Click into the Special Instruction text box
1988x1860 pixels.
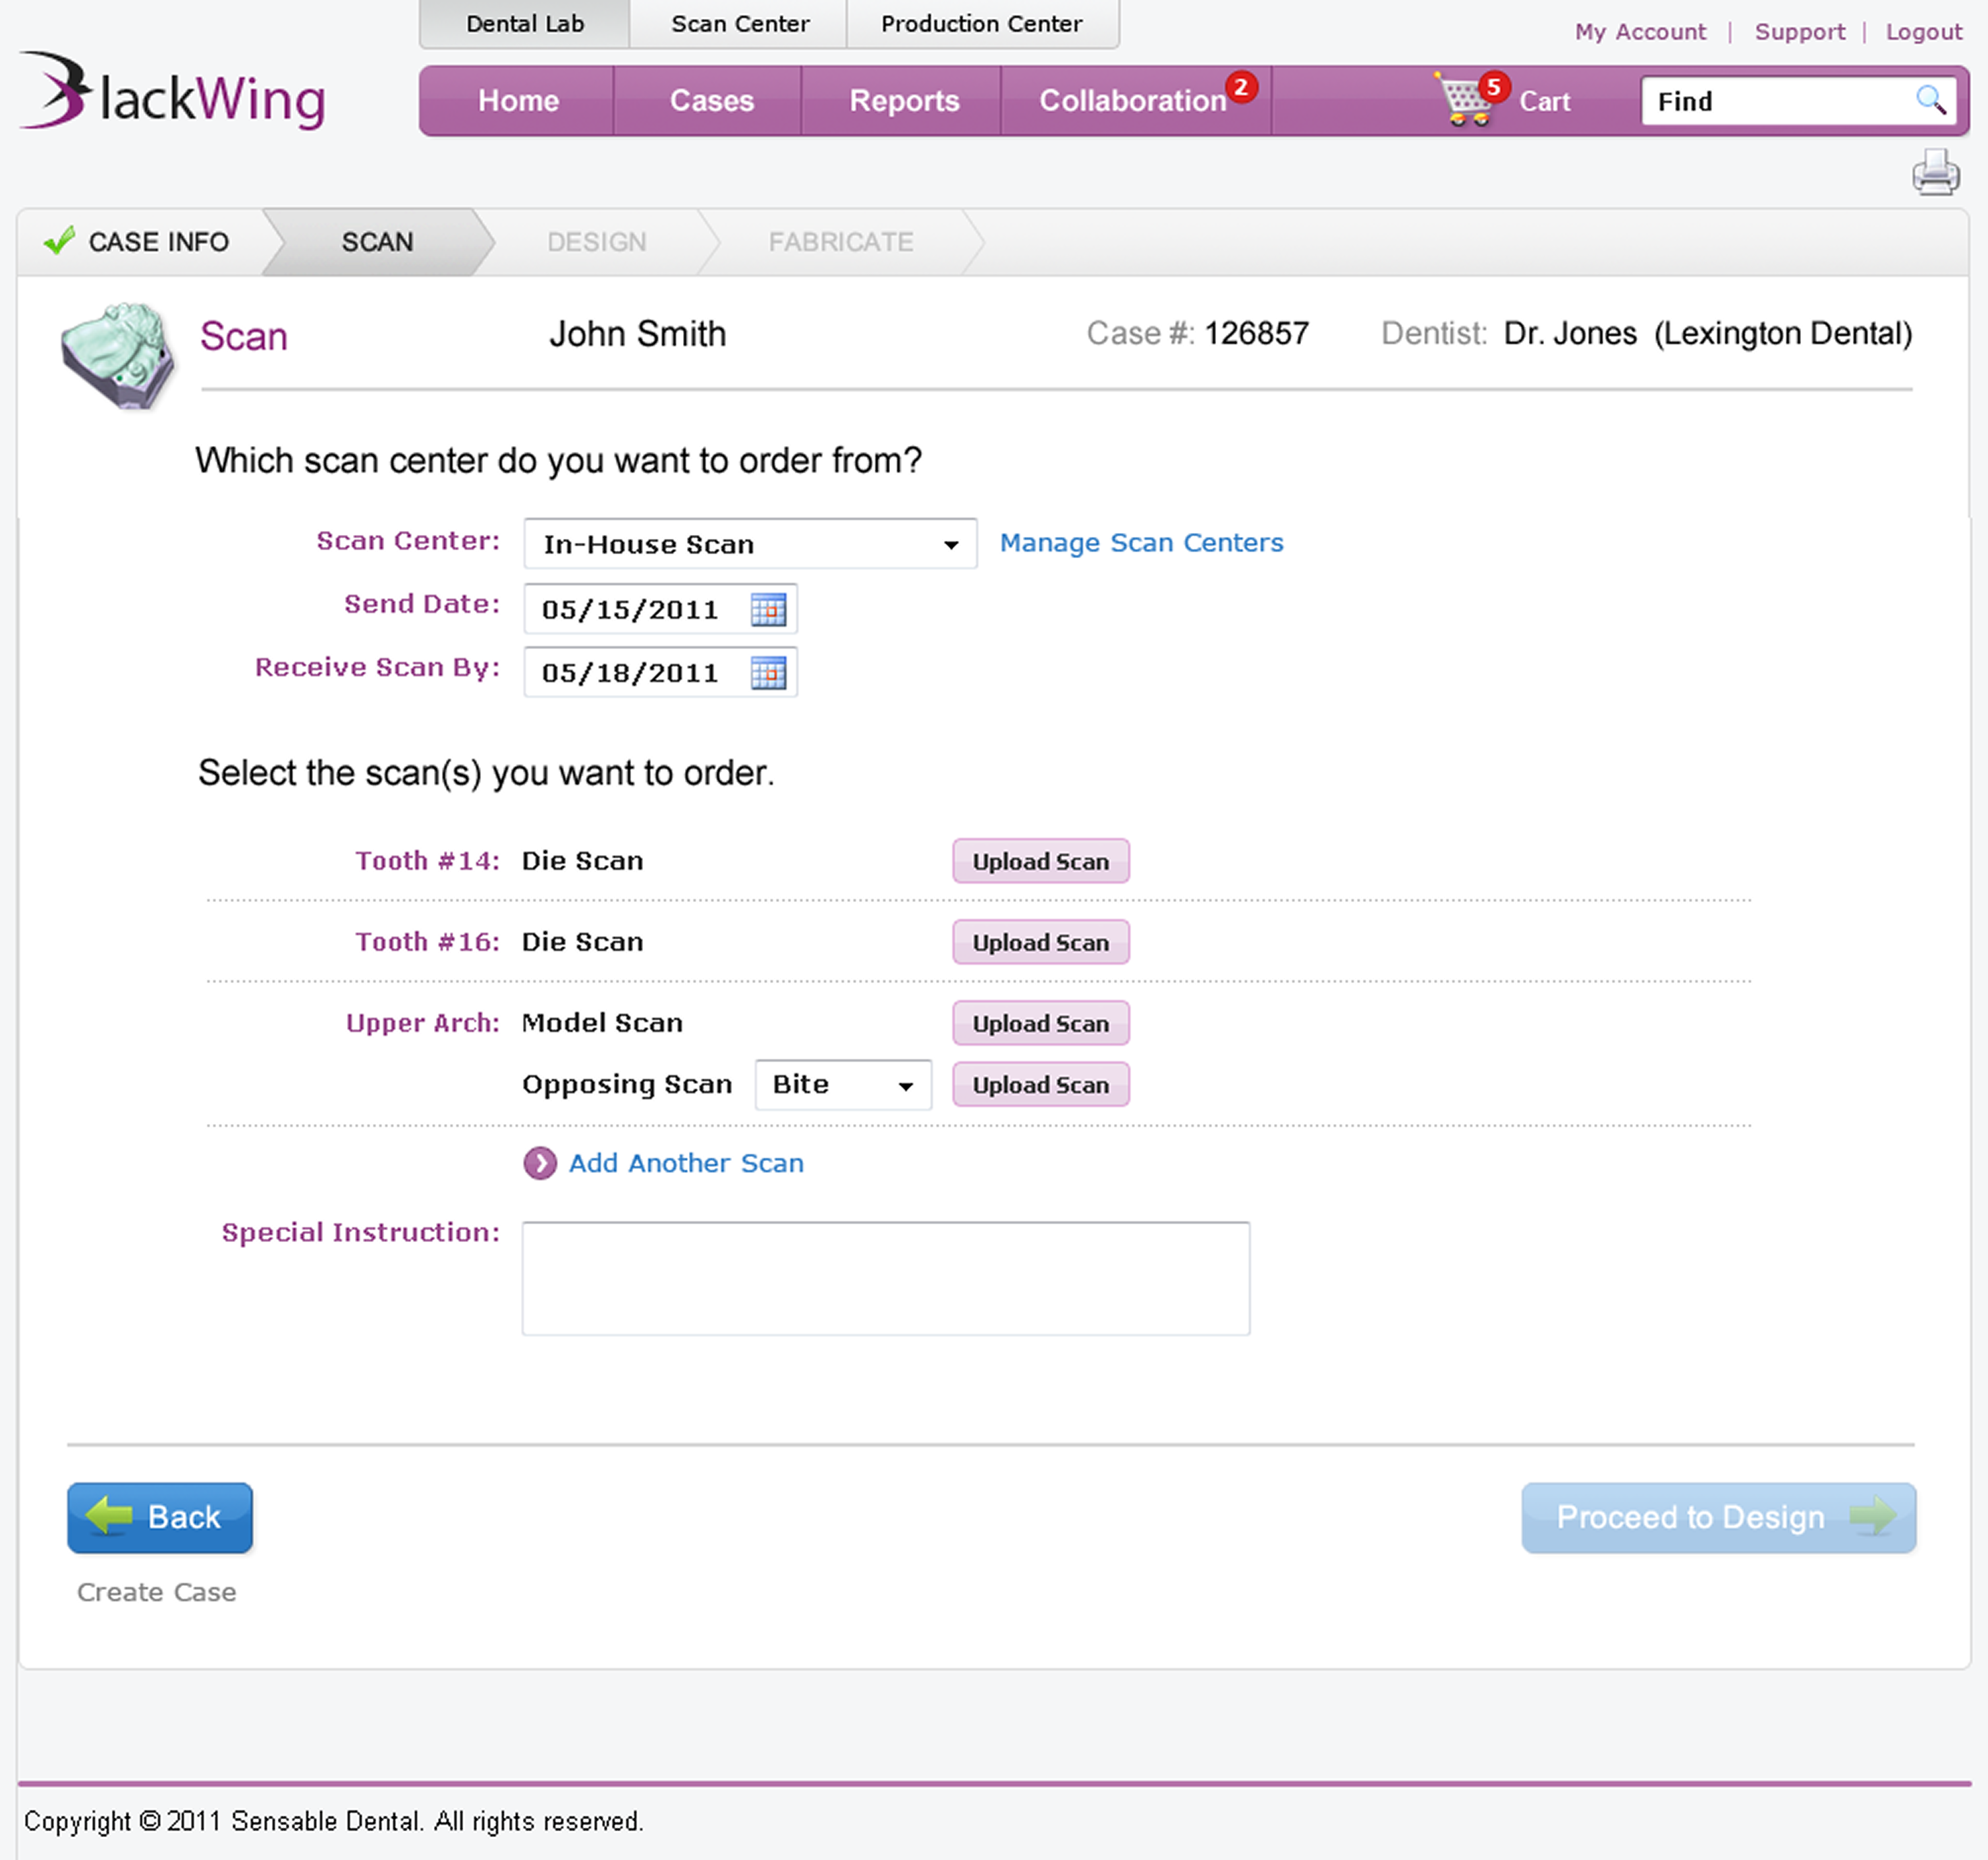point(885,1278)
